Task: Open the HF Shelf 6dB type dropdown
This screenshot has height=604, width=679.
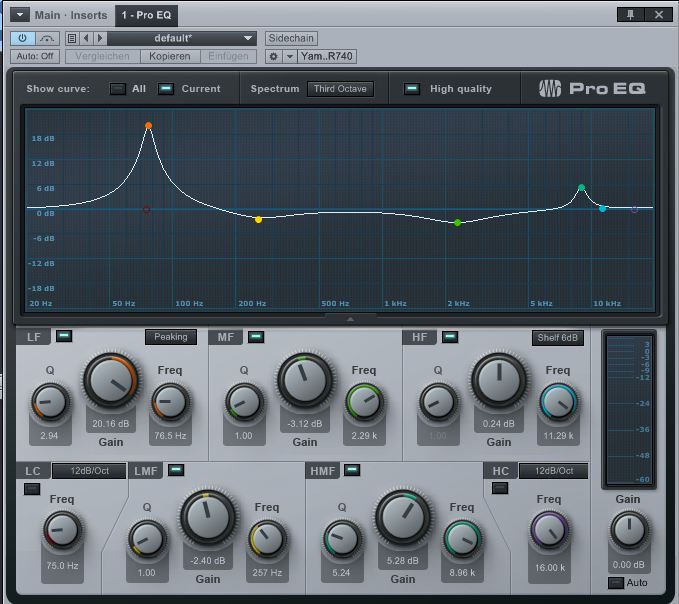Action: 558,338
